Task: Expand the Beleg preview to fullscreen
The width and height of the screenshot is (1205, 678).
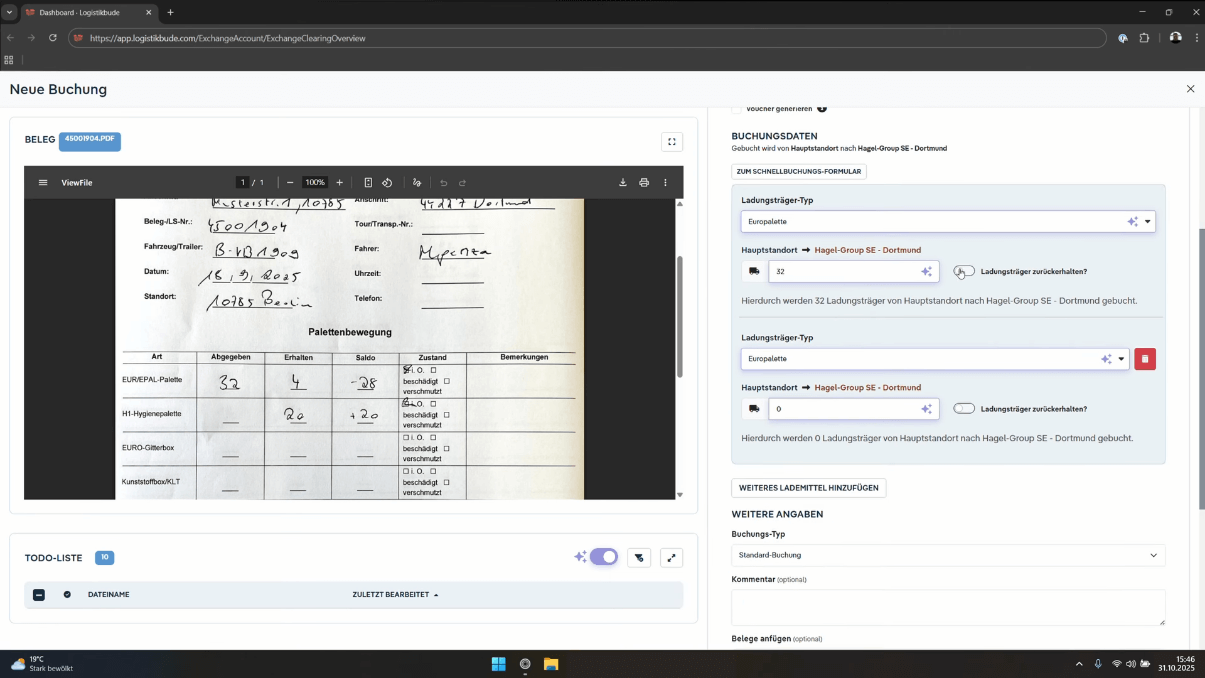Action: point(672,142)
